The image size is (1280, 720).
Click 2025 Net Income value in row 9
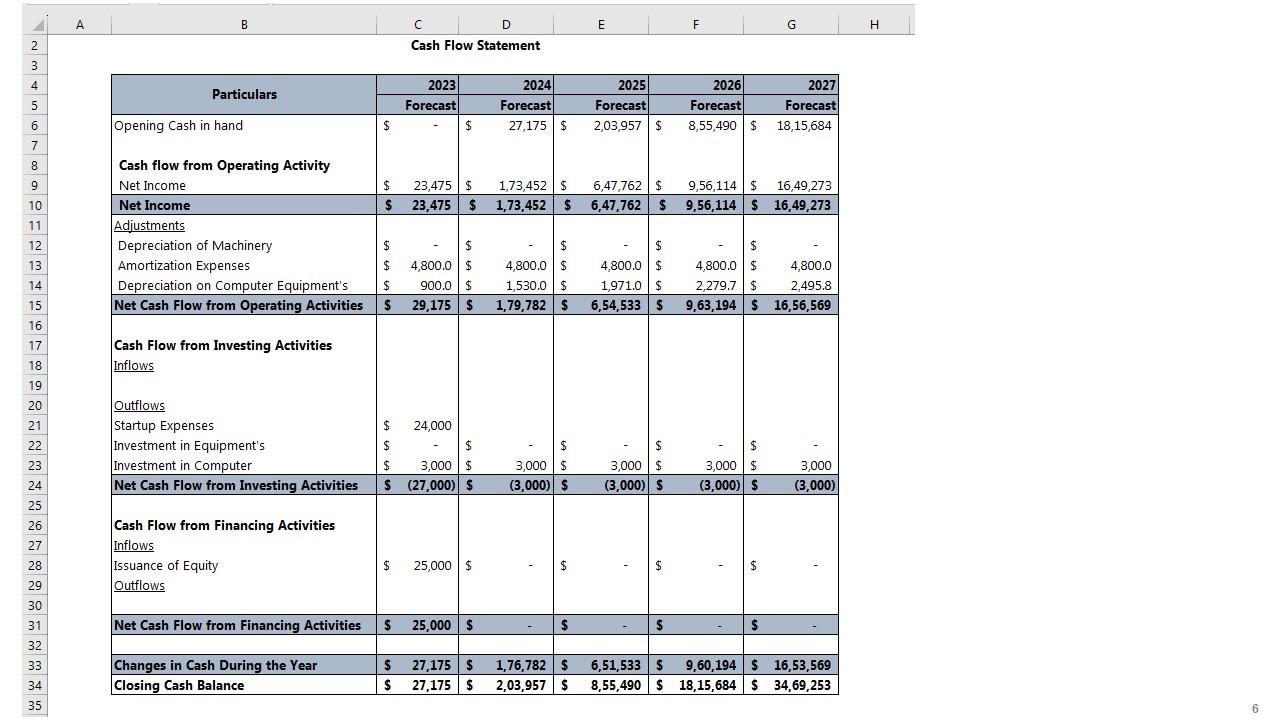(615, 185)
